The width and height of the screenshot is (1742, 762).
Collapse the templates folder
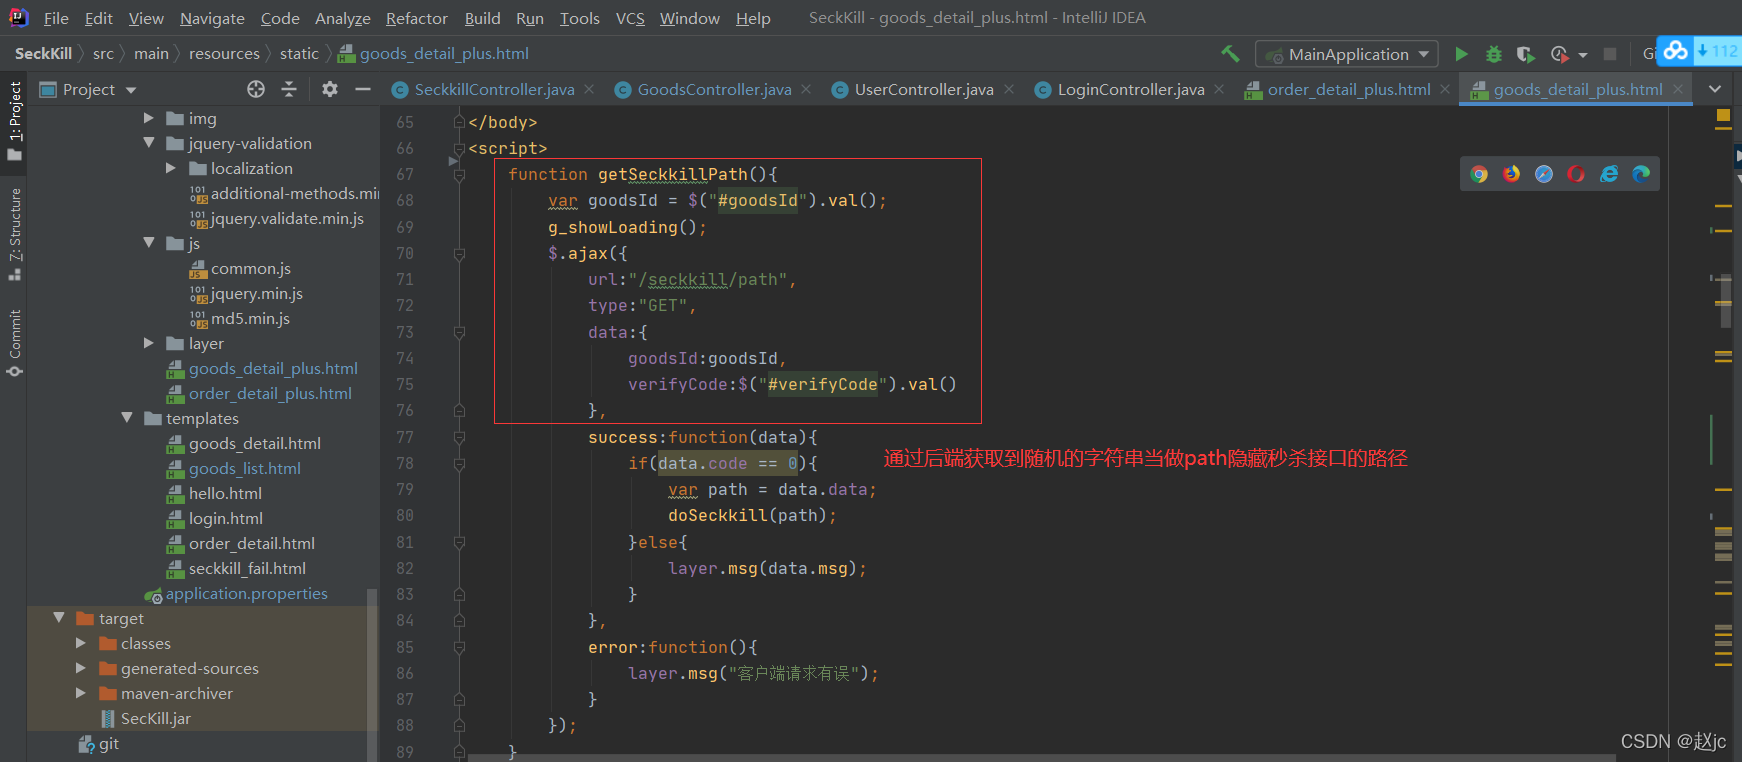(x=127, y=418)
